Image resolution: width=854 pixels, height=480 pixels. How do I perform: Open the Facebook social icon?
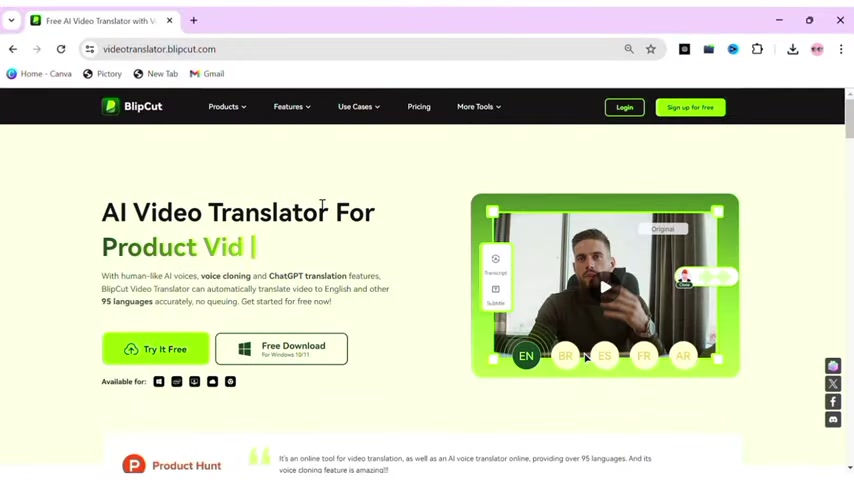coord(833,402)
